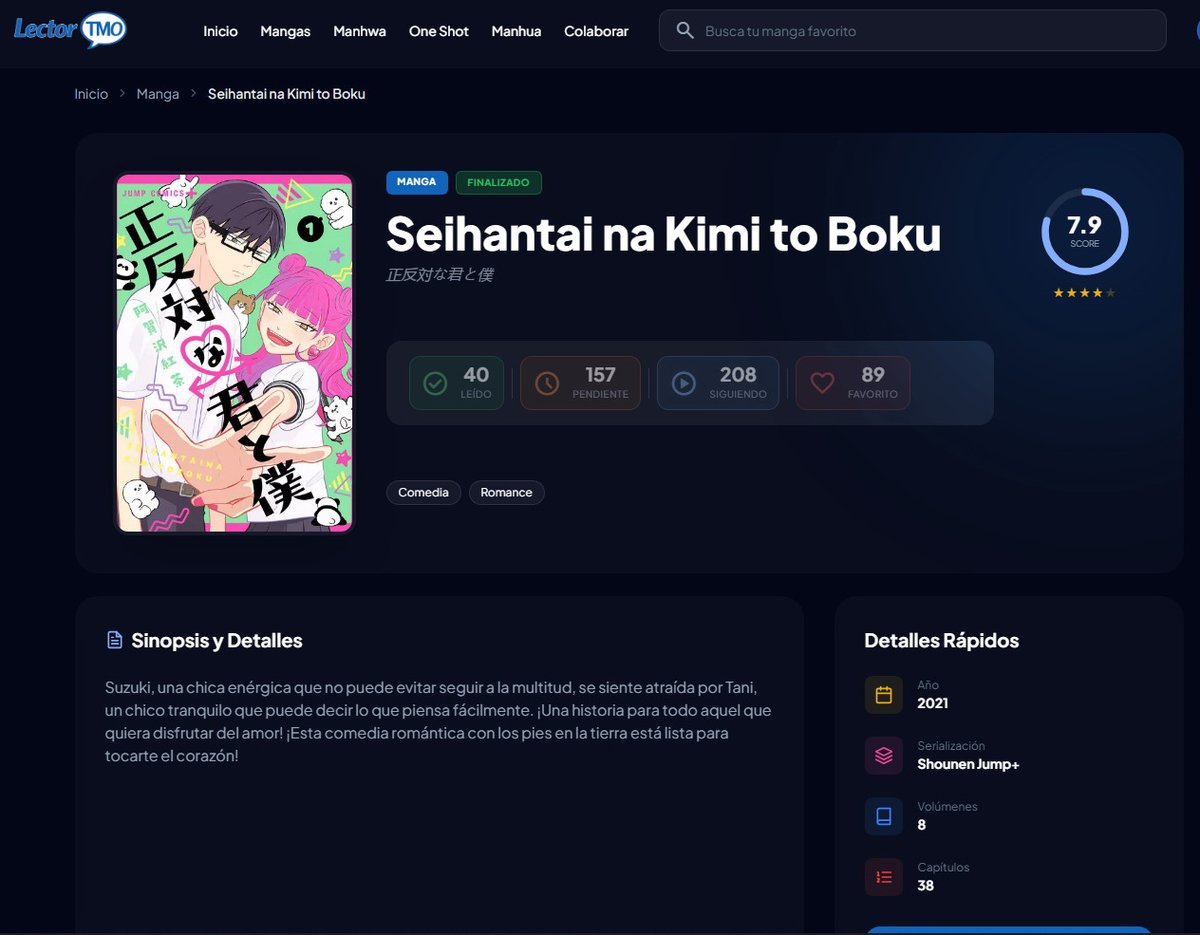Select the Comedia genre tag
Image resolution: width=1200 pixels, height=935 pixels.
[423, 492]
